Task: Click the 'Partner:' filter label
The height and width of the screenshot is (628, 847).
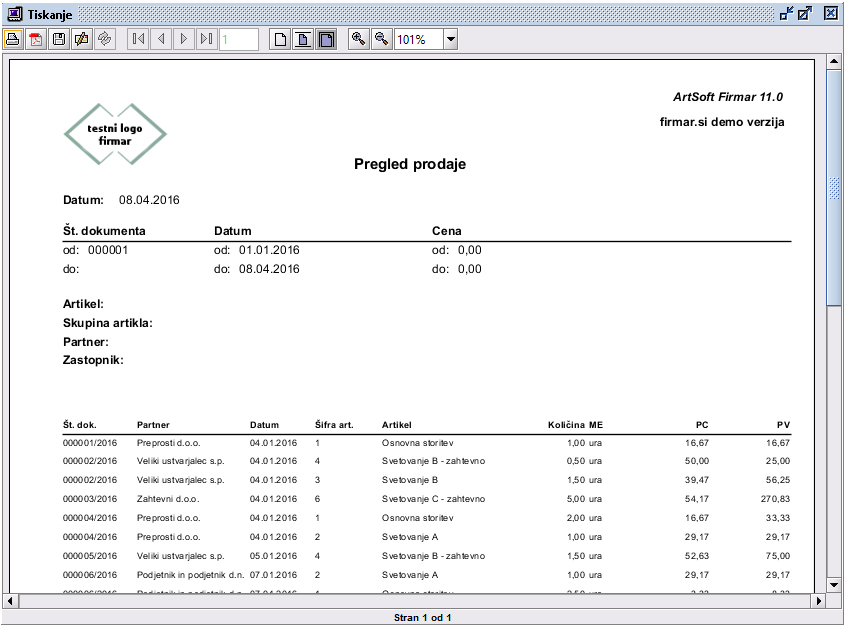Action: 86,342
